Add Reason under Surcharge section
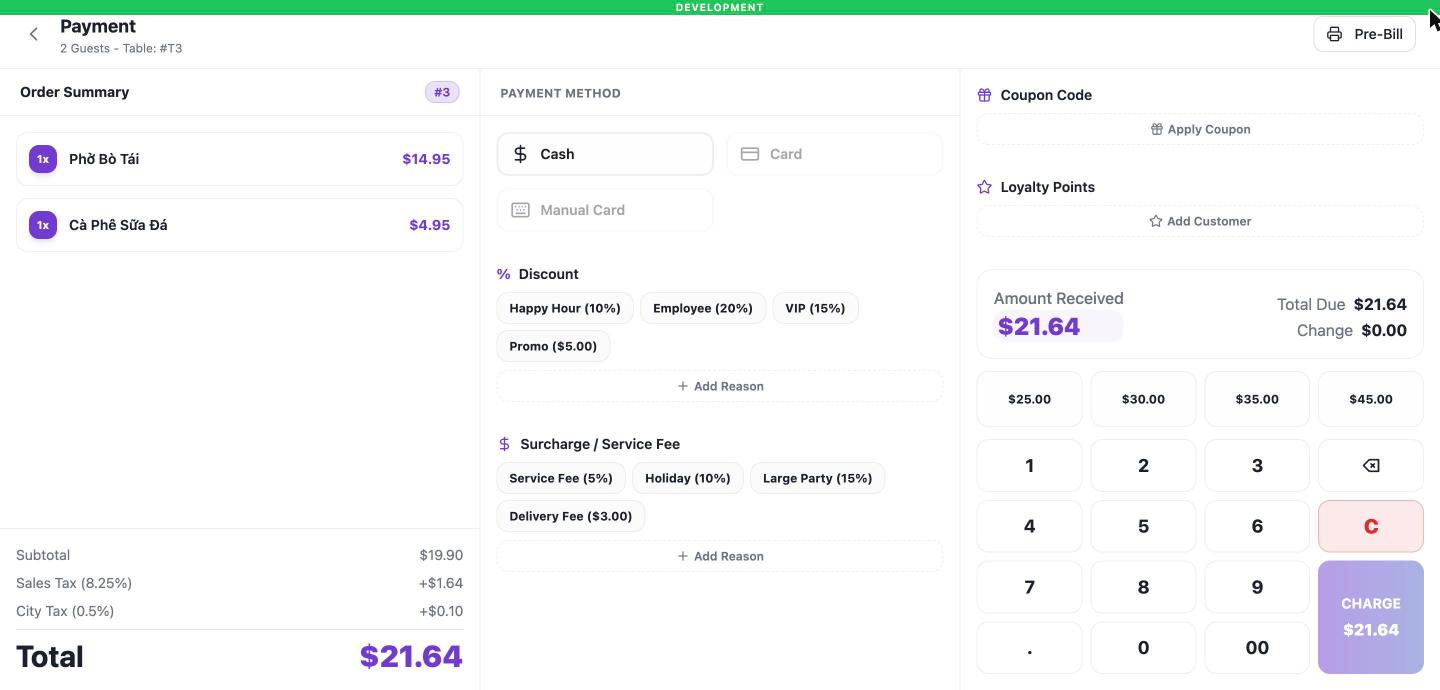The image size is (1440, 690). [x=720, y=556]
